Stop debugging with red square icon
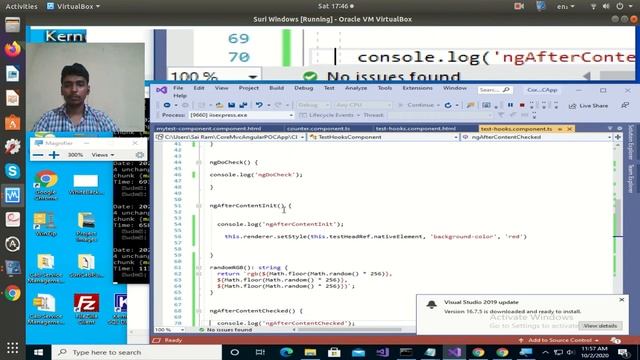This screenshot has width=640, height=360. 522,105
